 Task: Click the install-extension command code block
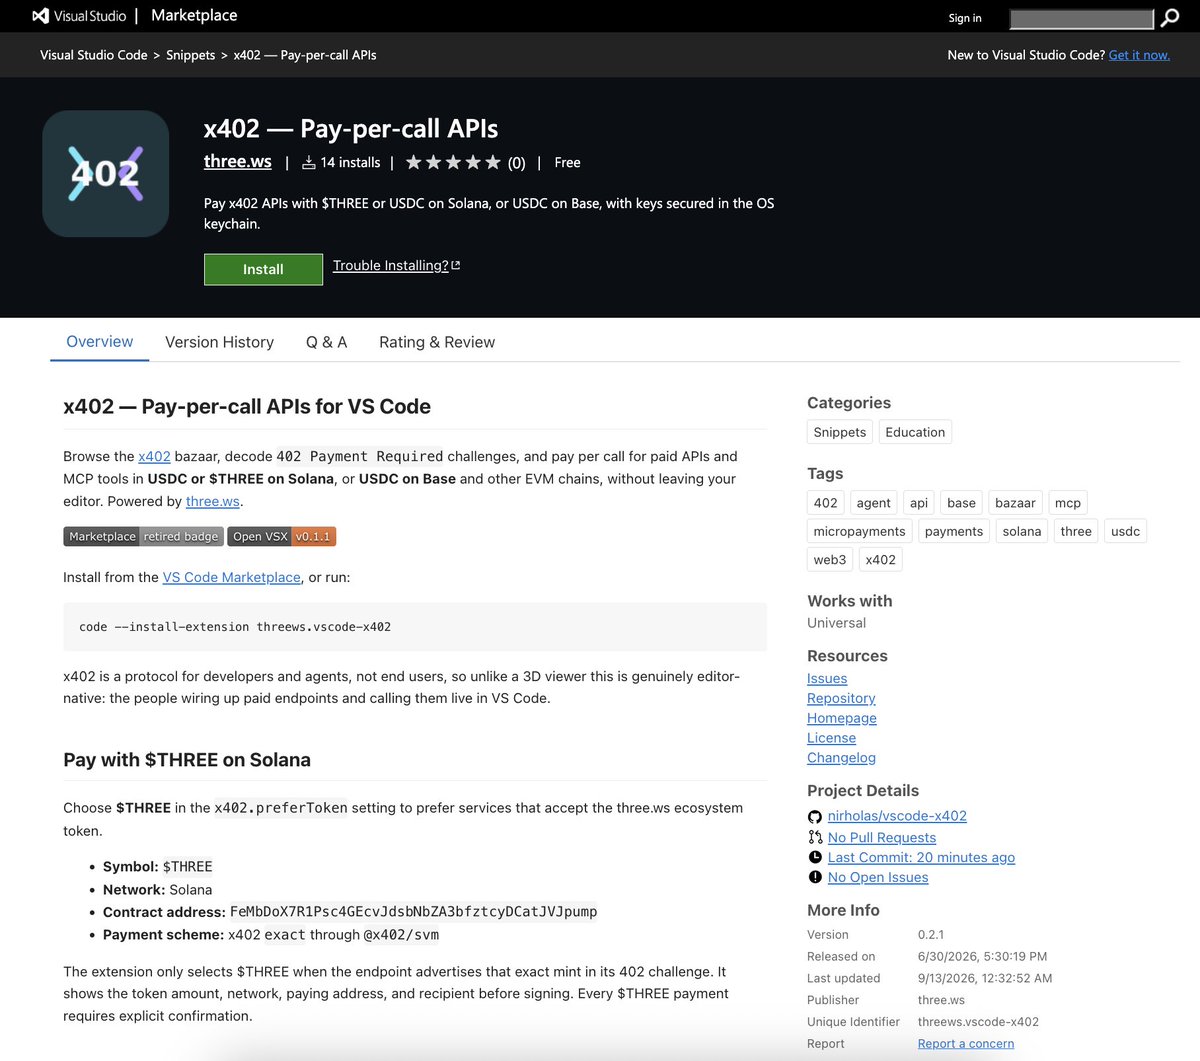click(x=415, y=627)
